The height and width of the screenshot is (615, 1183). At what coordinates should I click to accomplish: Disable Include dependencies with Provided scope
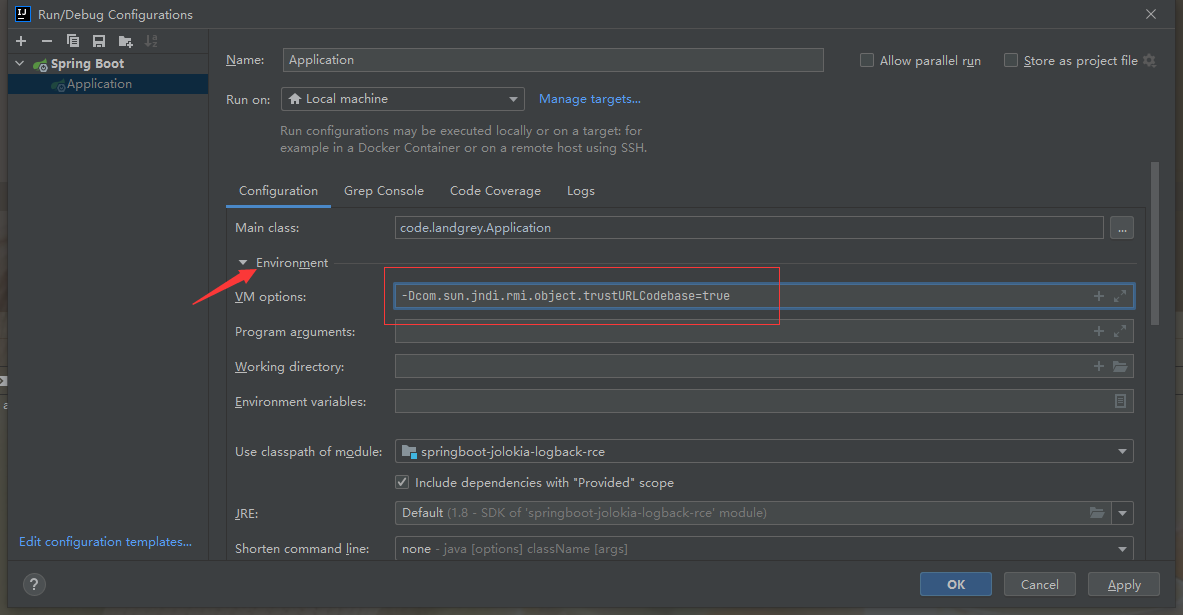(x=401, y=482)
